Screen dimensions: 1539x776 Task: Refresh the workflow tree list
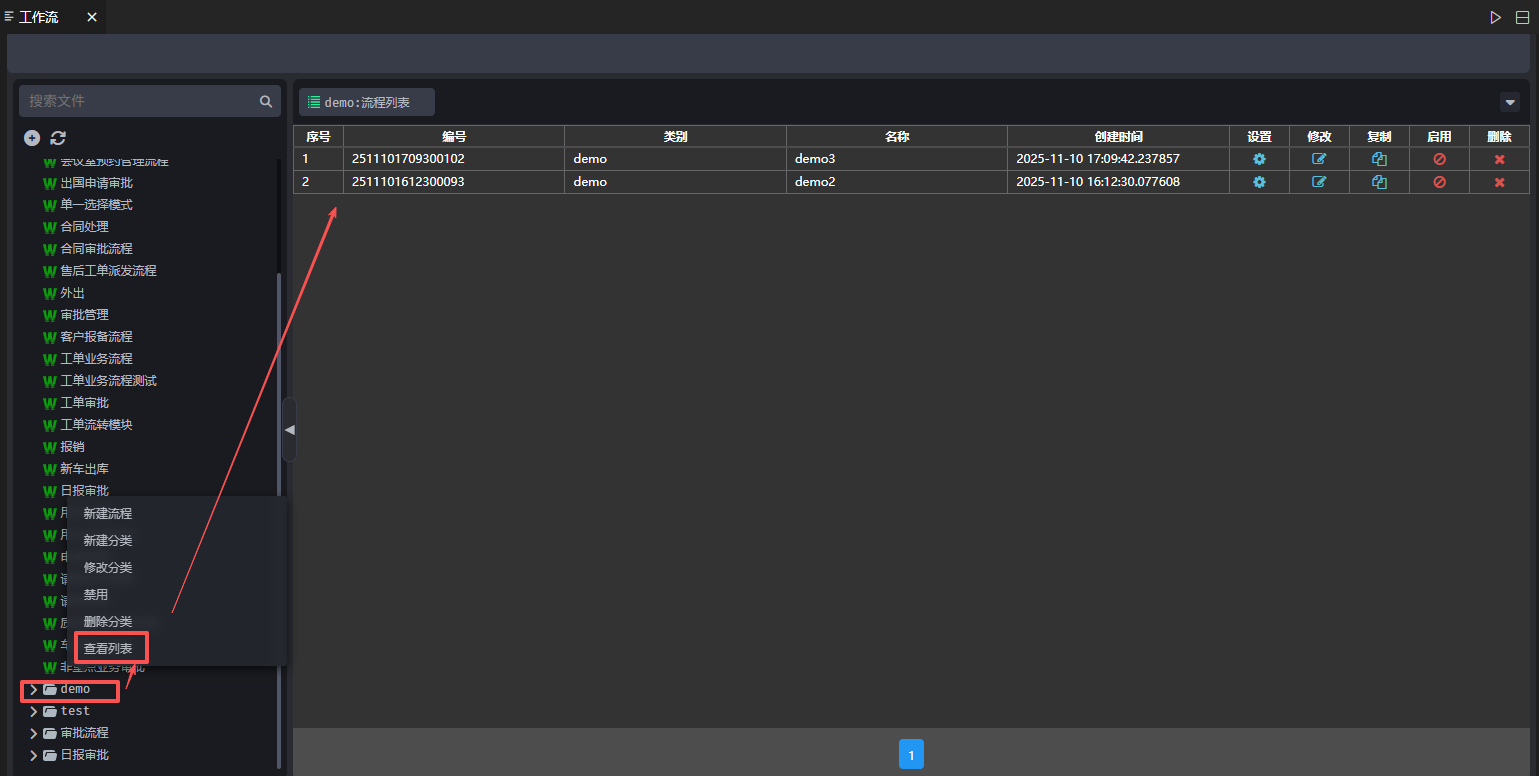click(58, 138)
